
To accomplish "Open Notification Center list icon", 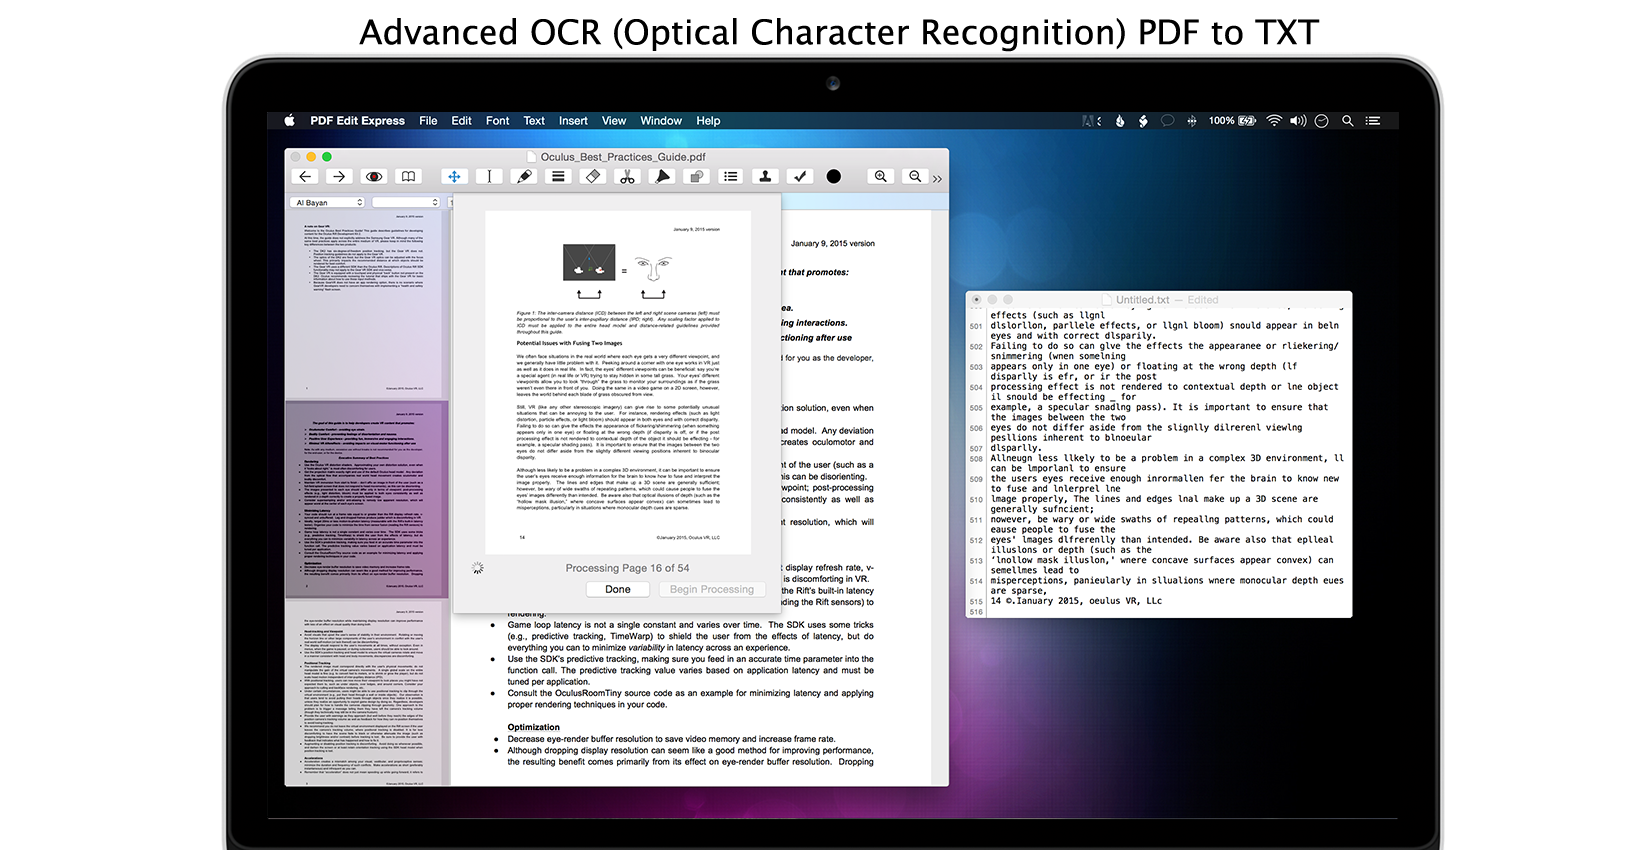I will [x=1373, y=121].
